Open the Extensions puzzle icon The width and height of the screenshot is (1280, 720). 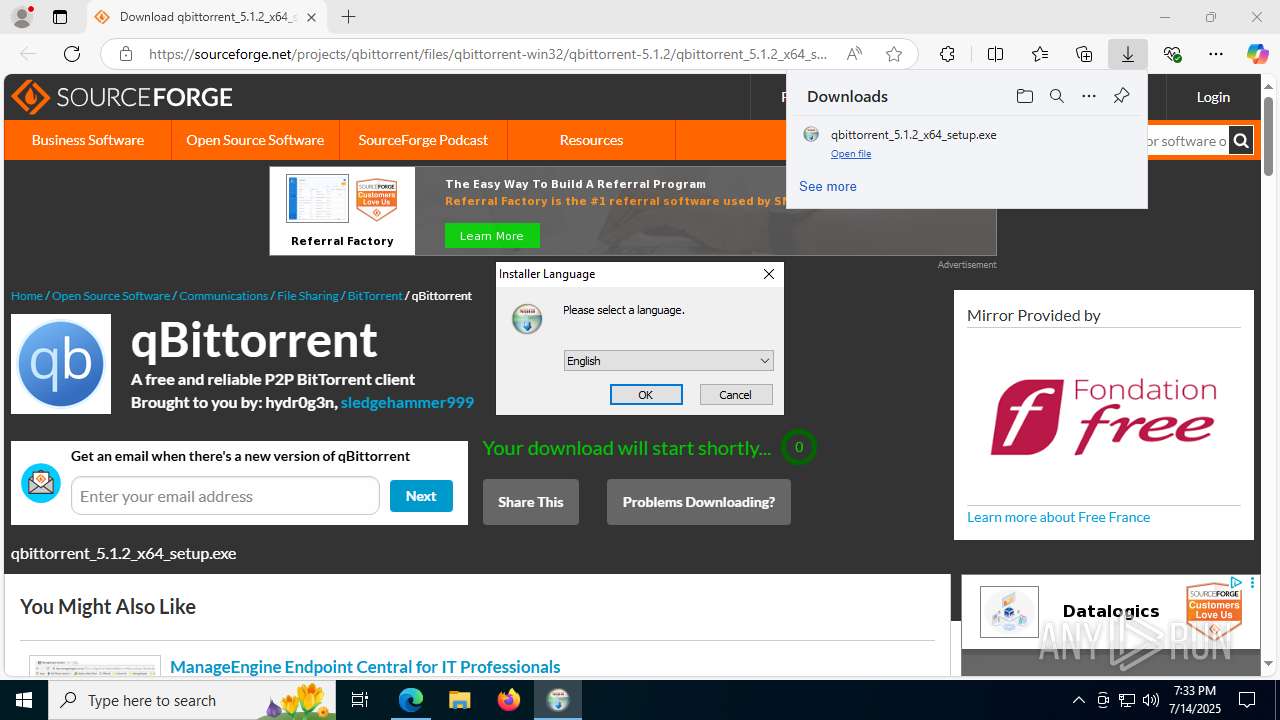coord(947,54)
